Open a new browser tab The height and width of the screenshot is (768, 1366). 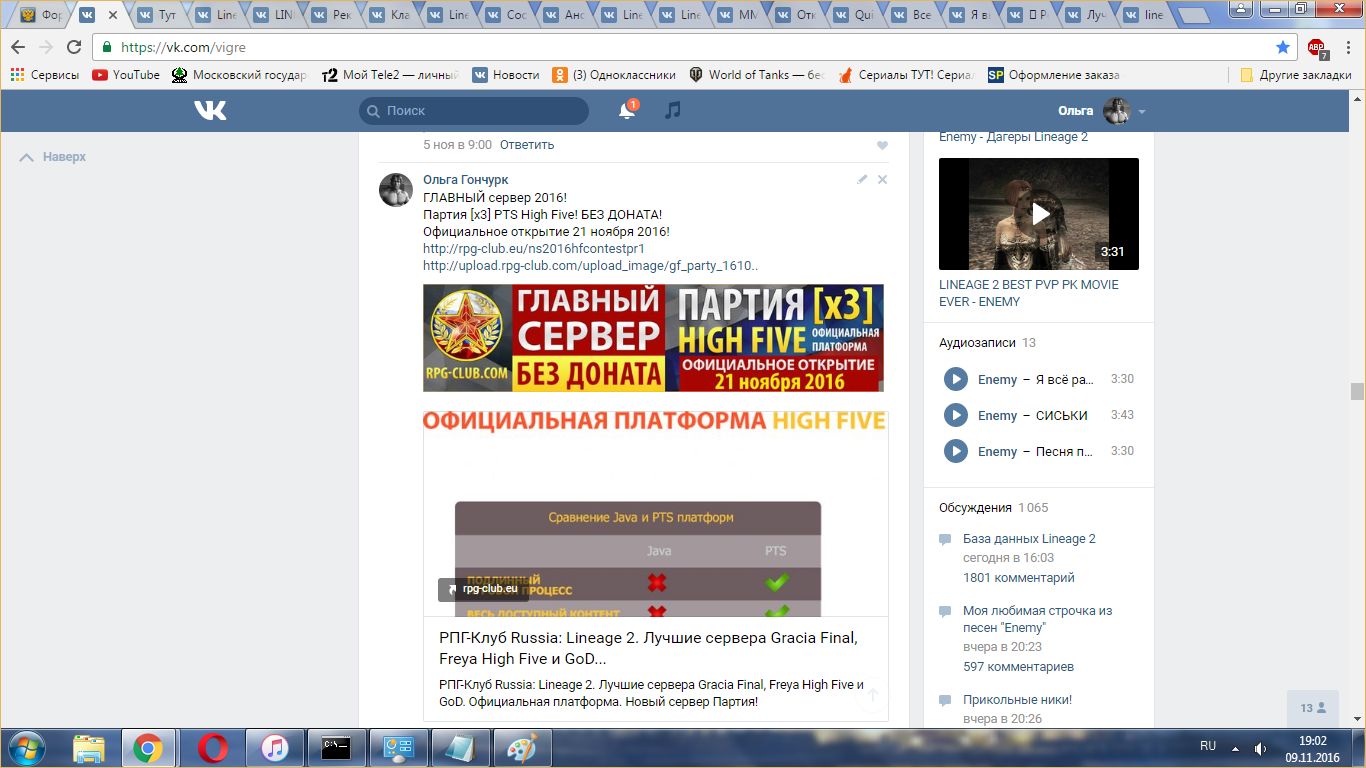pos(1193,15)
